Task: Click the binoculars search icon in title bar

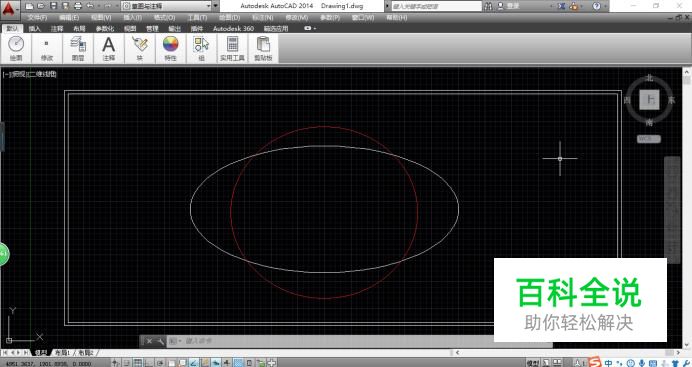Action: click(x=488, y=6)
